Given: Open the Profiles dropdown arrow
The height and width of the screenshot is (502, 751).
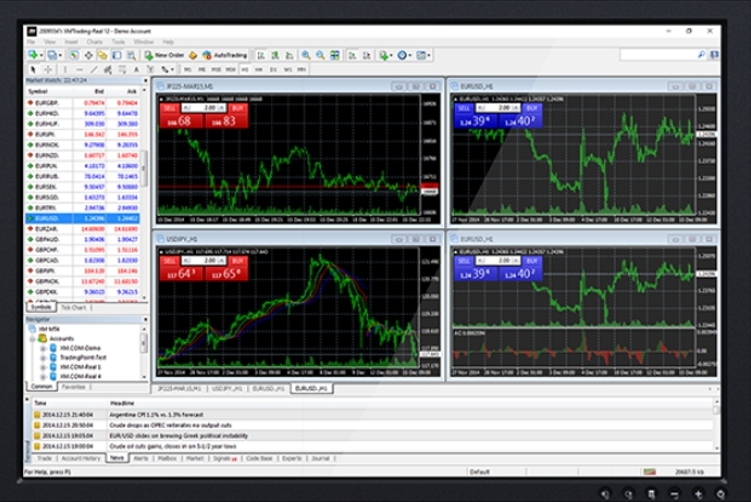Looking at the screenshot, I should point(60,56).
